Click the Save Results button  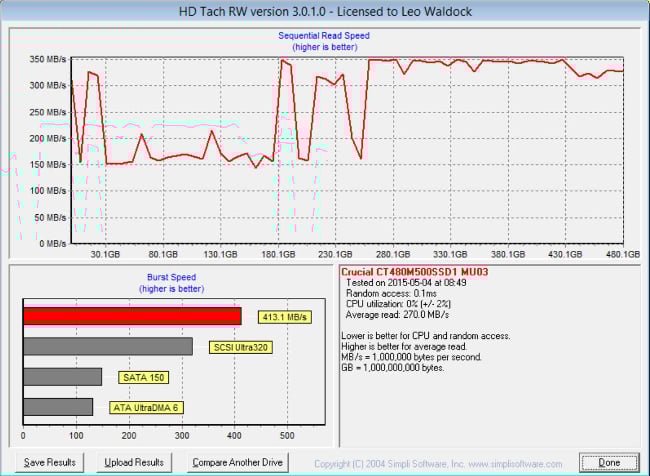coord(50,462)
